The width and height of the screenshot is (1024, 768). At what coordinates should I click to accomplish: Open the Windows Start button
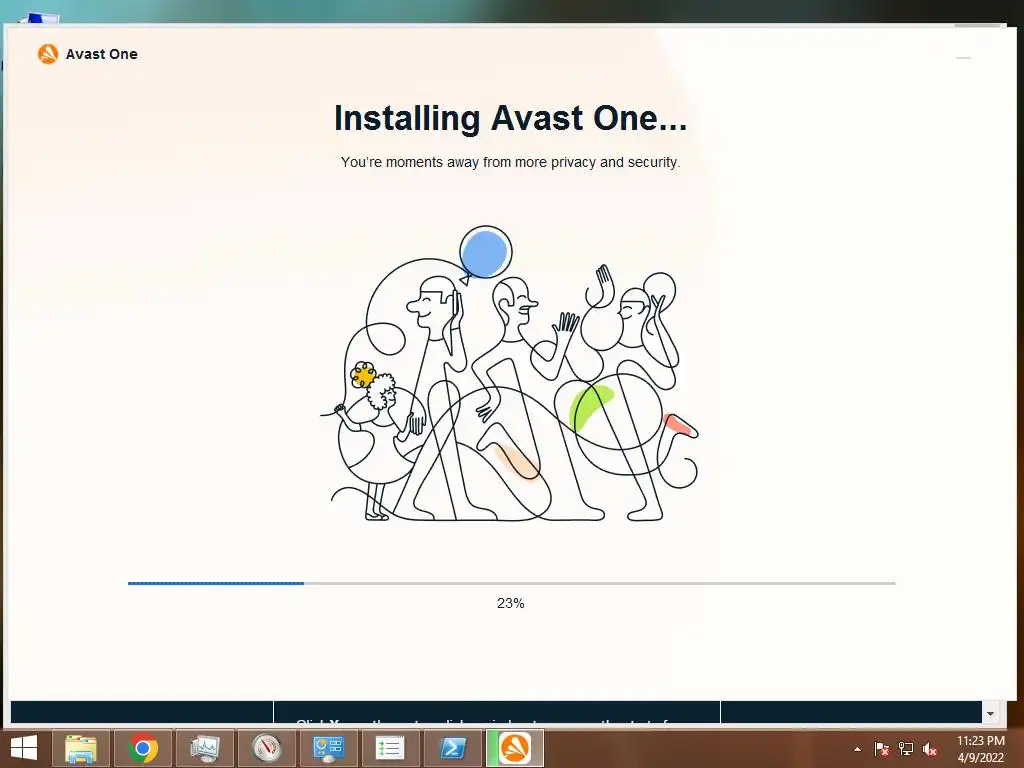pyautogui.click(x=24, y=748)
